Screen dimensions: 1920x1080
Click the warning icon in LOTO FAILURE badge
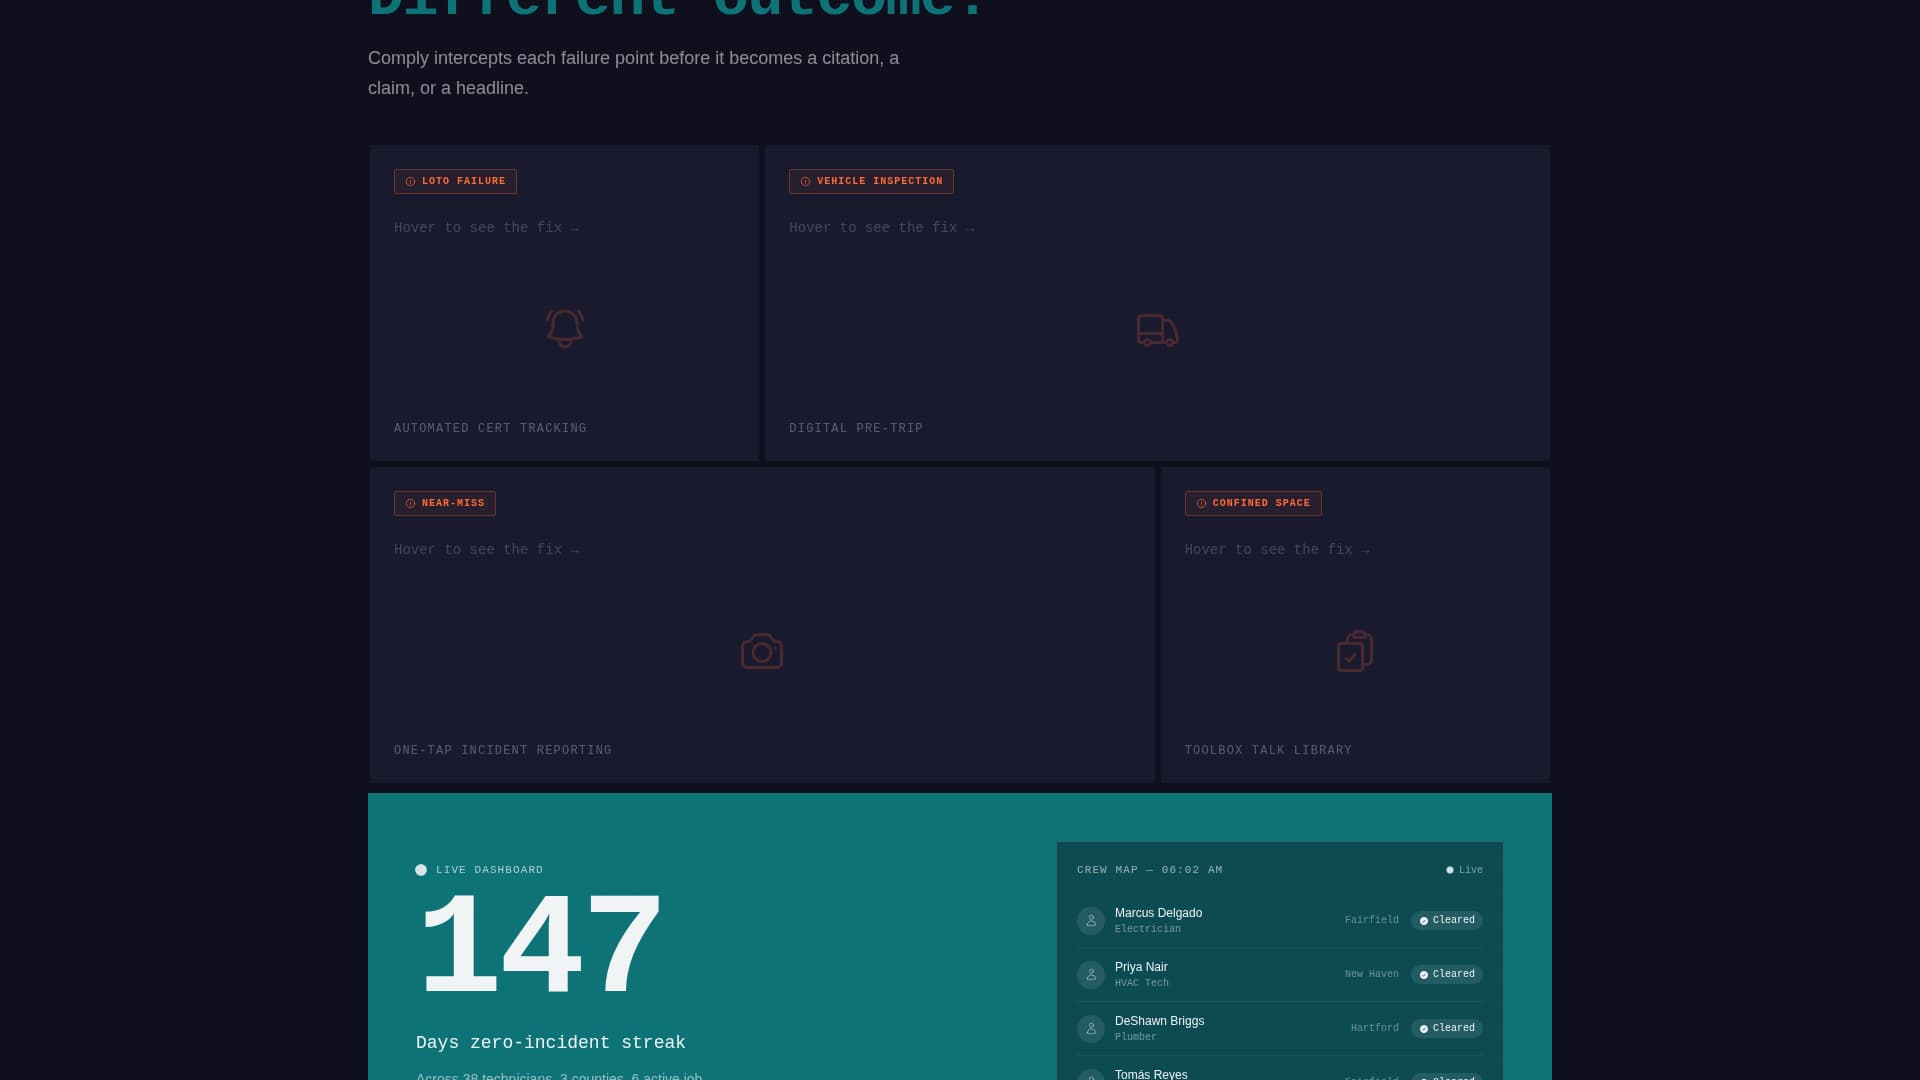(x=410, y=182)
